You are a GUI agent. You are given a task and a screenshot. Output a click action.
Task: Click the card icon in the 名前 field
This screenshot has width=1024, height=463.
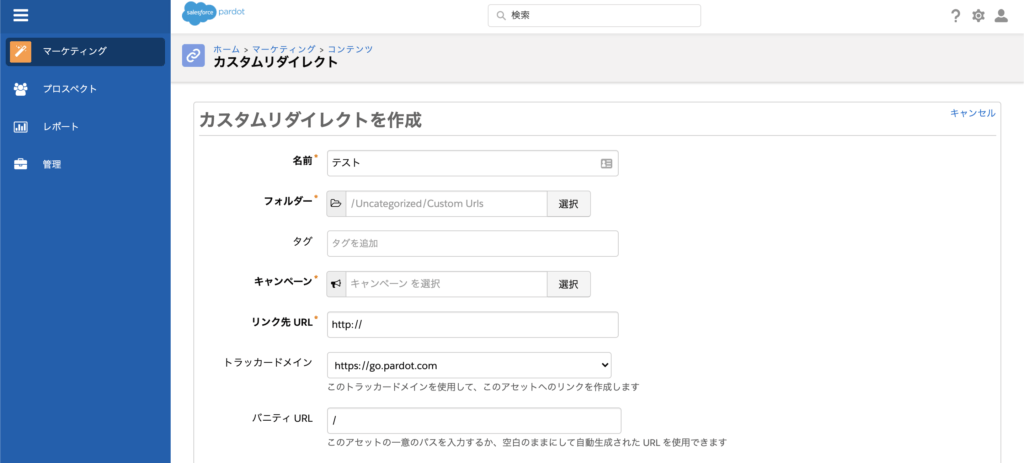click(606, 163)
